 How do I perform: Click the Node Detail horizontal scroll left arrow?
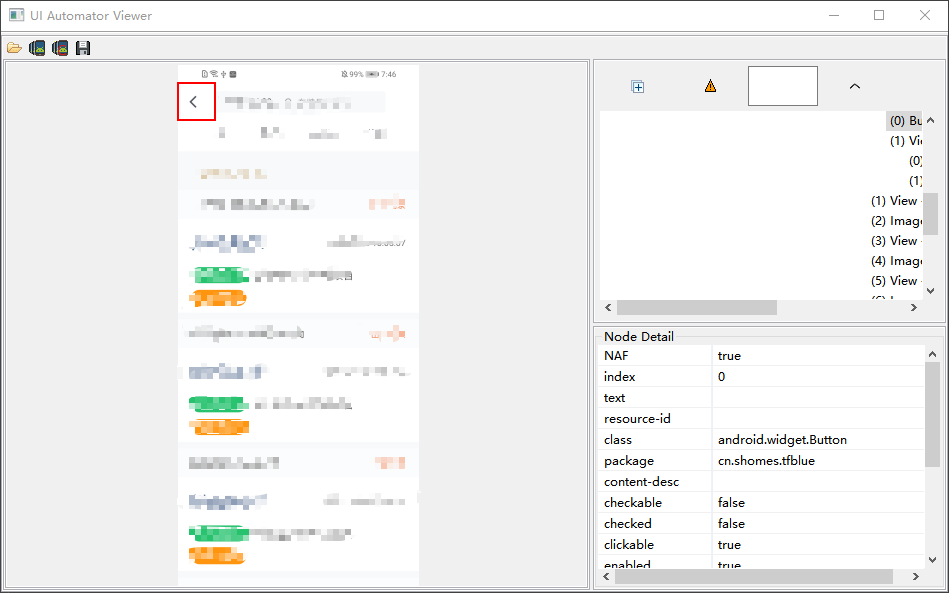607,576
